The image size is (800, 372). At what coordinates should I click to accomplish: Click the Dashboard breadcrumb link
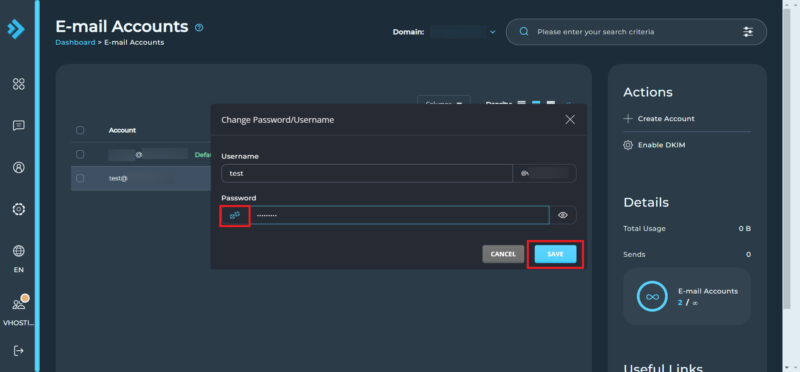coord(75,42)
